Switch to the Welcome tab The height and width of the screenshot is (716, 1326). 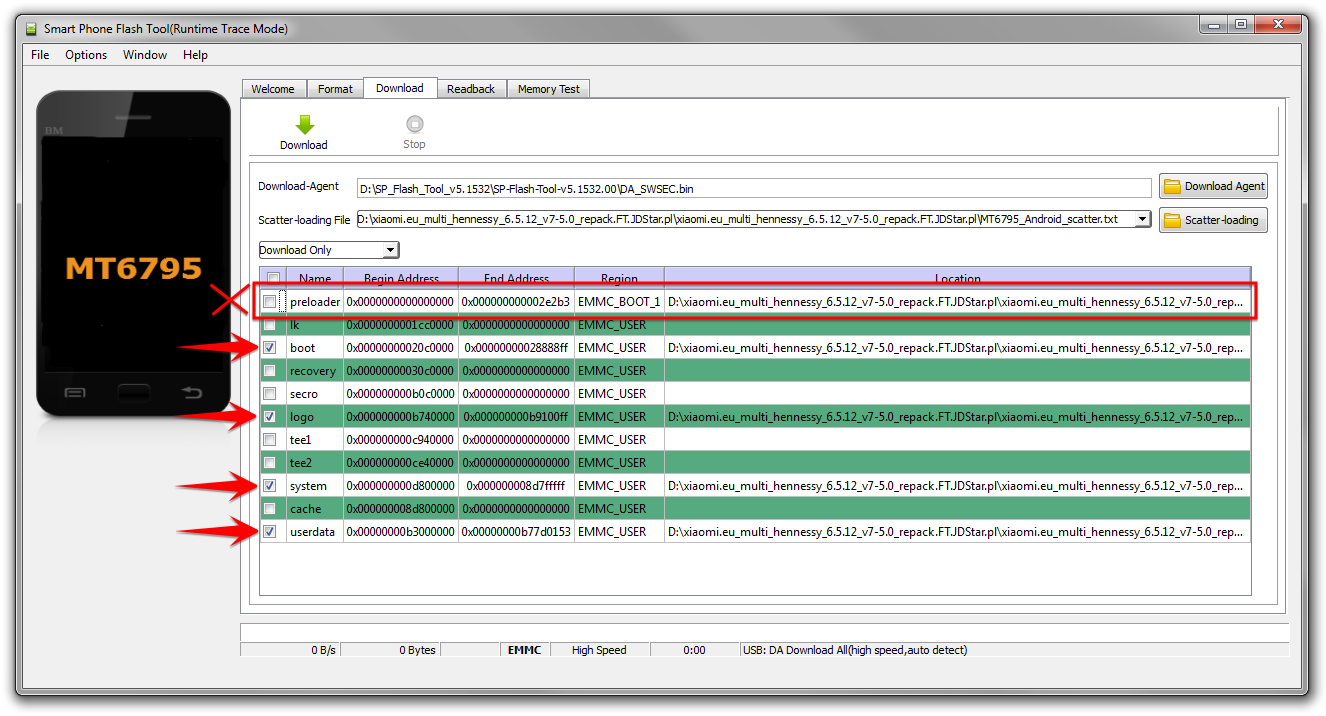[x=273, y=89]
